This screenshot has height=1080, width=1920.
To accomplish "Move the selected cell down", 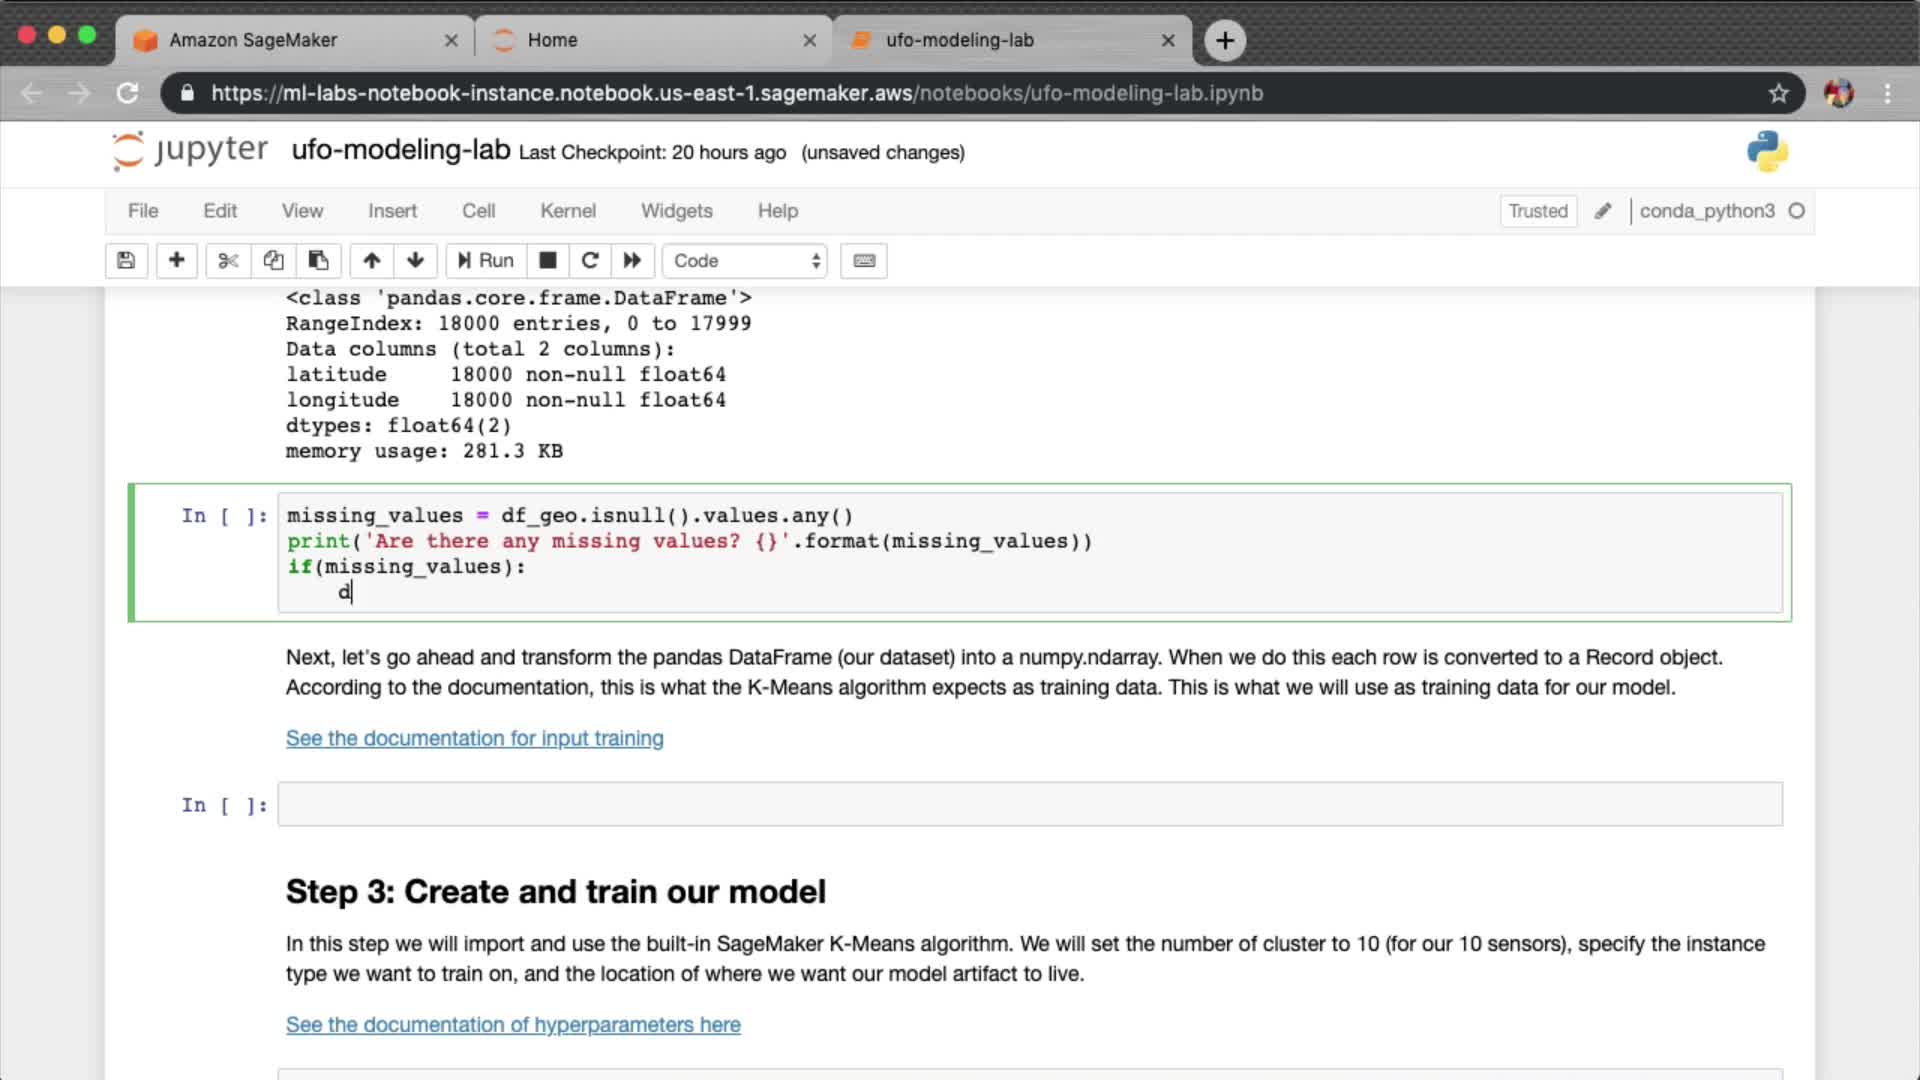I will [416, 261].
